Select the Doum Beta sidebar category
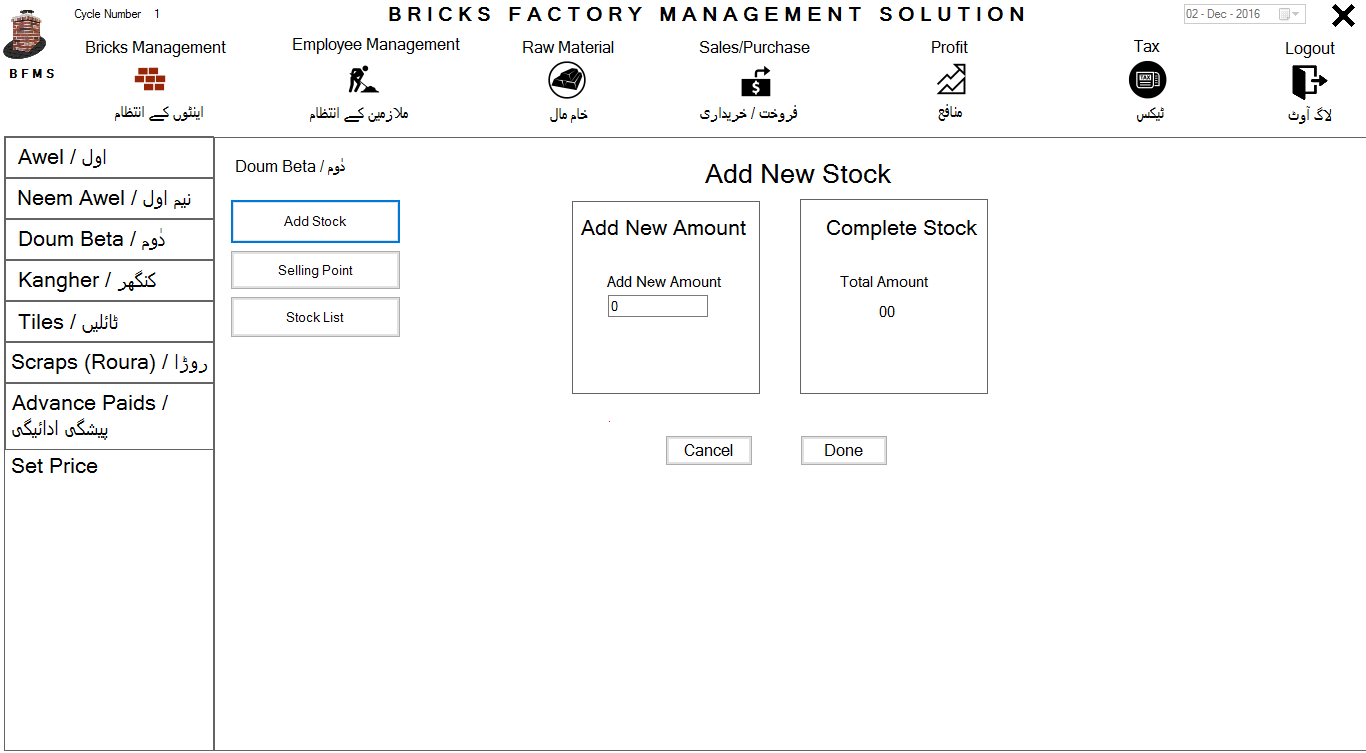1366x753 pixels. coord(109,240)
